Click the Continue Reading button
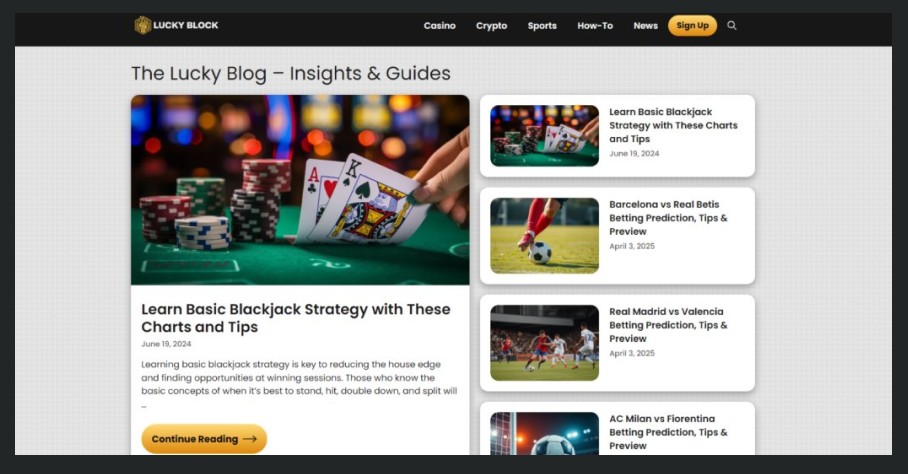This screenshot has height=474, width=908. [204, 439]
